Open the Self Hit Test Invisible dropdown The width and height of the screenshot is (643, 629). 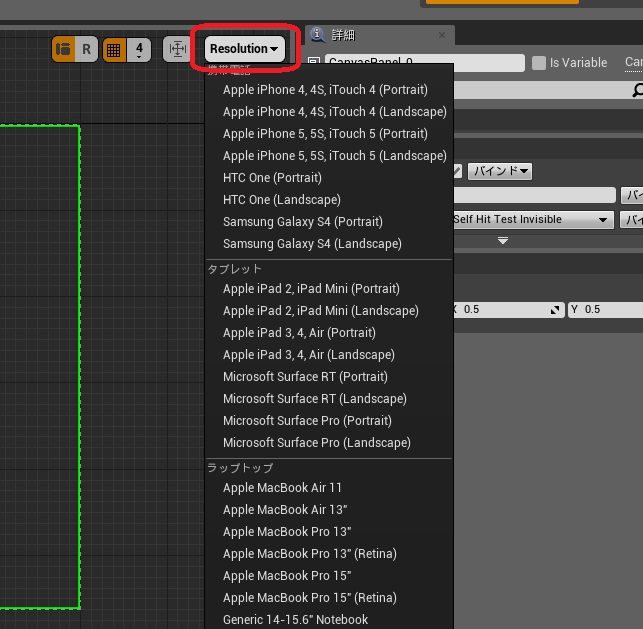click(x=533, y=220)
